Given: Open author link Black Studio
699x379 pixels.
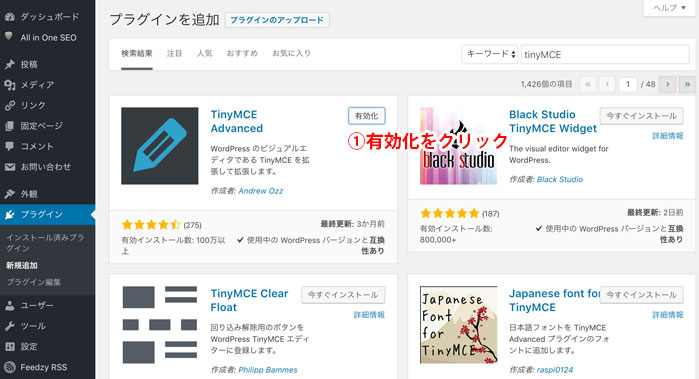Looking at the screenshot, I should (560, 179).
